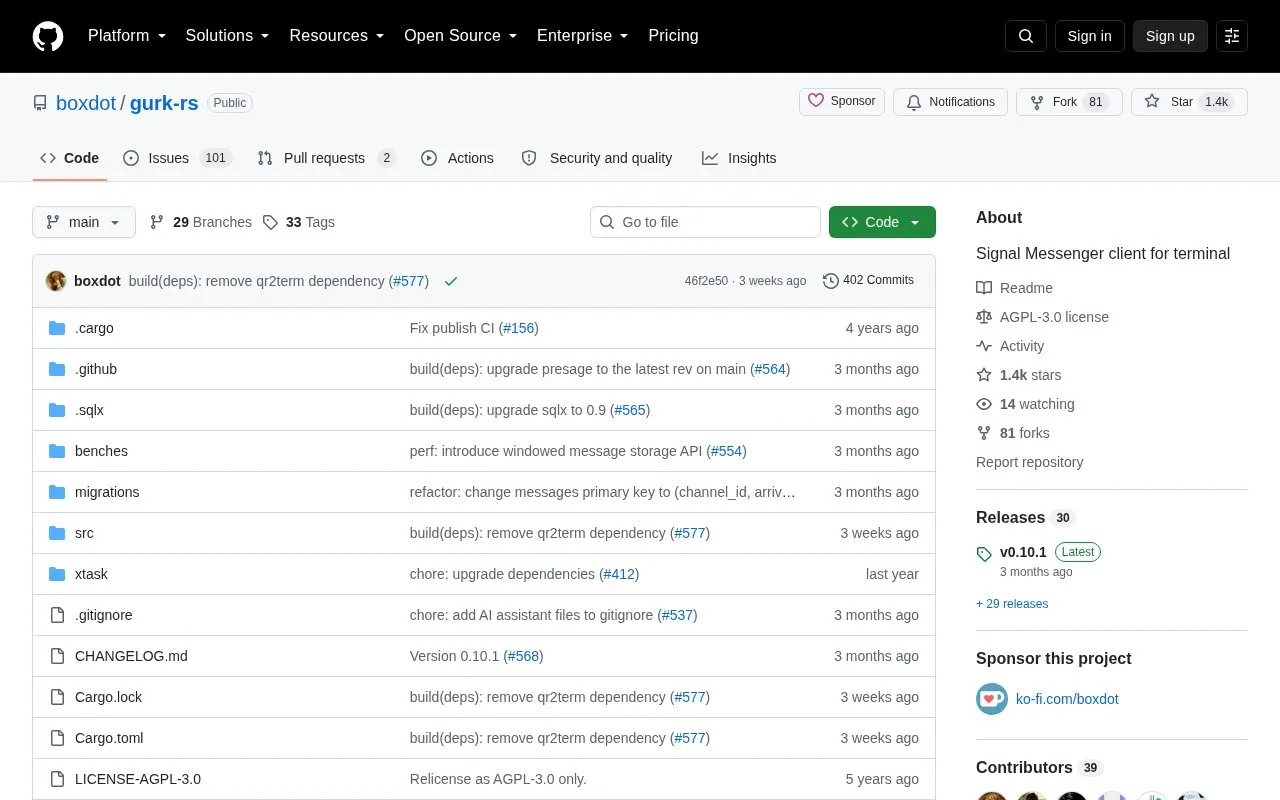This screenshot has width=1280, height=800.
Task: Click the Branches git icon
Action: (157, 222)
